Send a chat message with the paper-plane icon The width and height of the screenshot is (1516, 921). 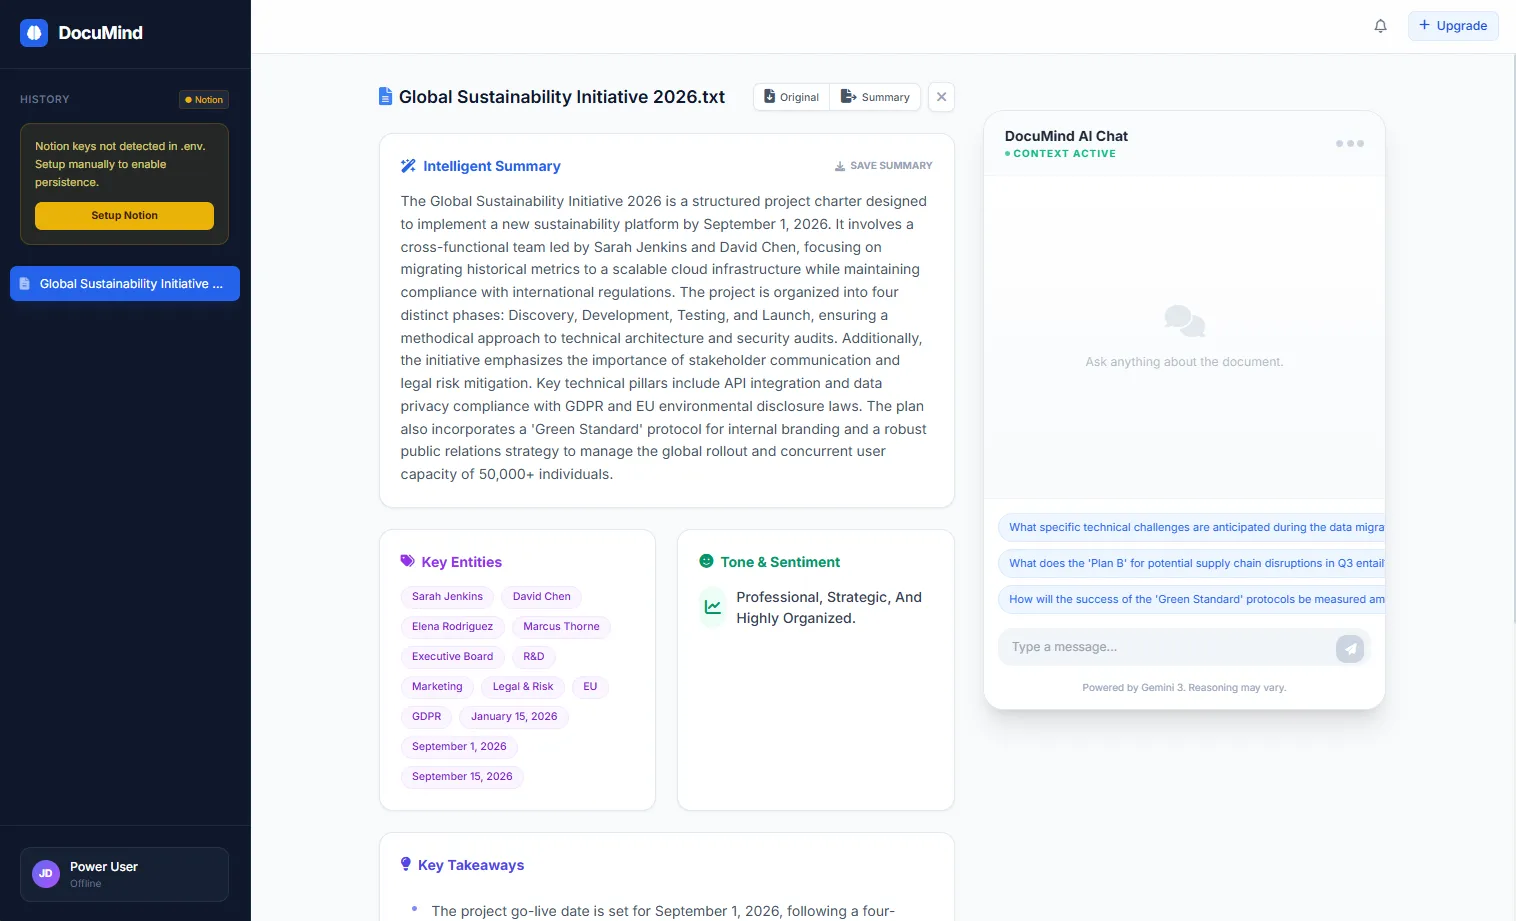(1350, 648)
